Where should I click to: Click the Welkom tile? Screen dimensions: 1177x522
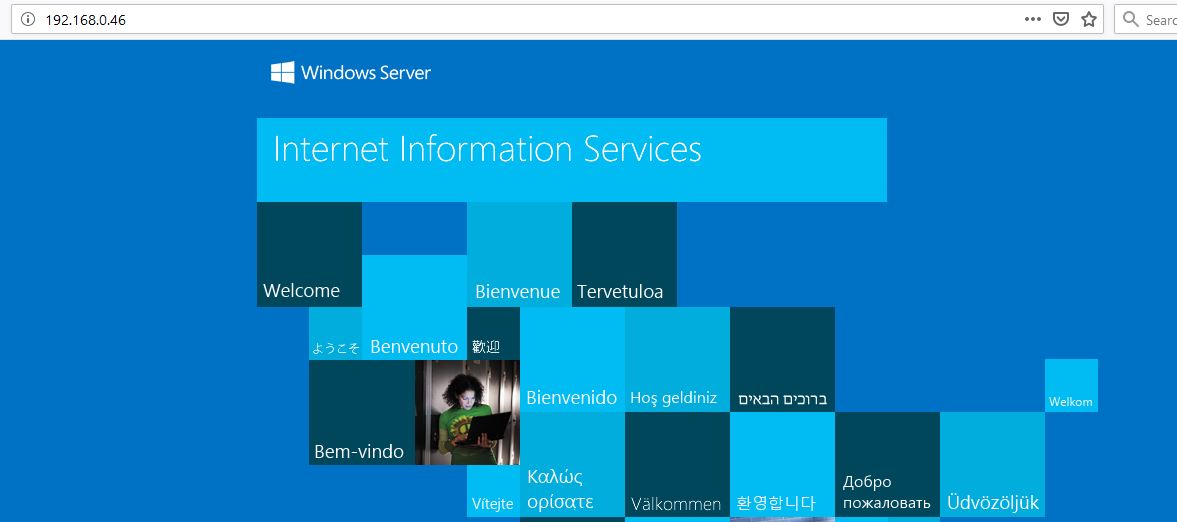[x=1071, y=385]
